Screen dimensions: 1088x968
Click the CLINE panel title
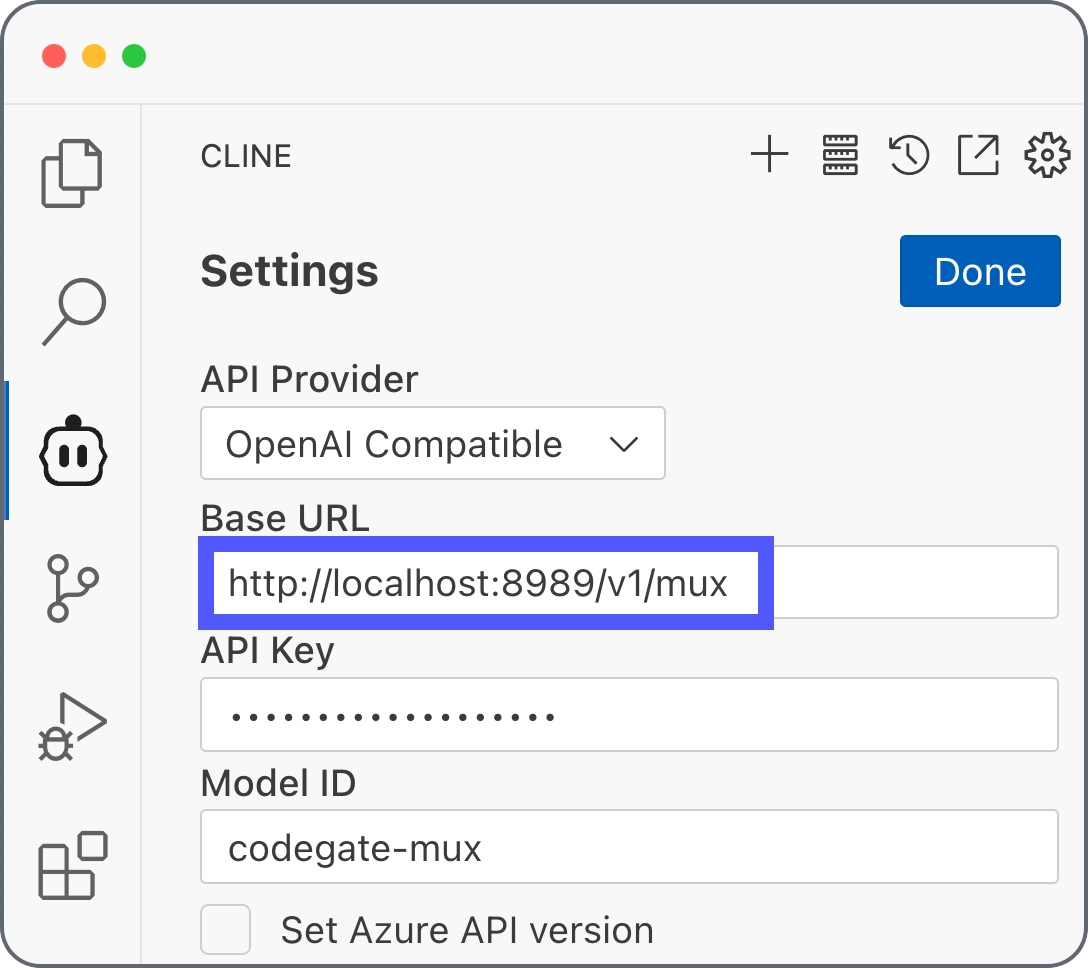[x=246, y=156]
